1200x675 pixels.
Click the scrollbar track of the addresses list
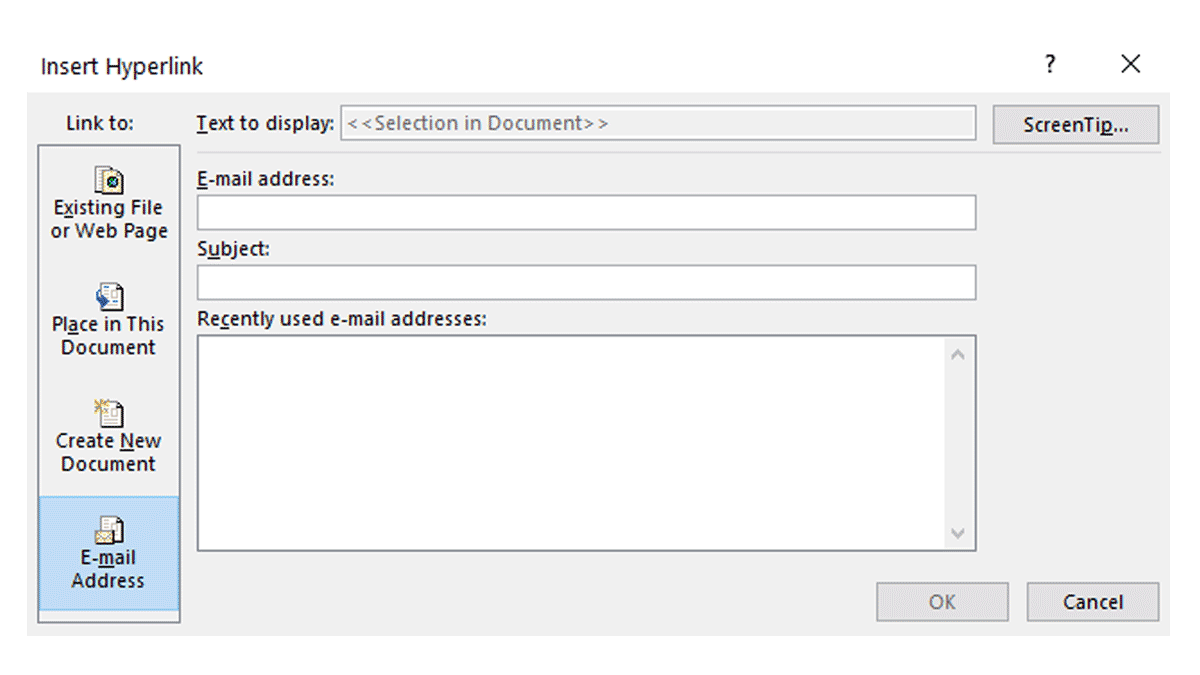957,444
